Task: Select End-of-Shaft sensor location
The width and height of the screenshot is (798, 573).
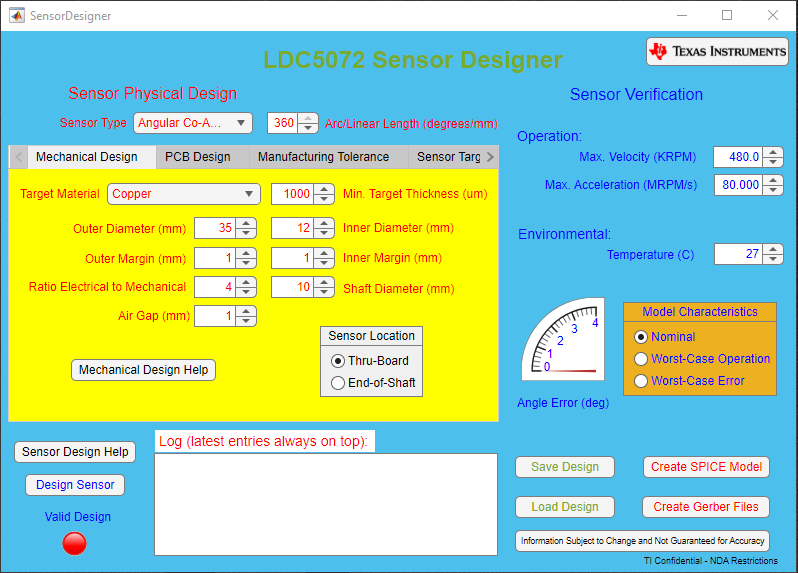Action: [338, 383]
